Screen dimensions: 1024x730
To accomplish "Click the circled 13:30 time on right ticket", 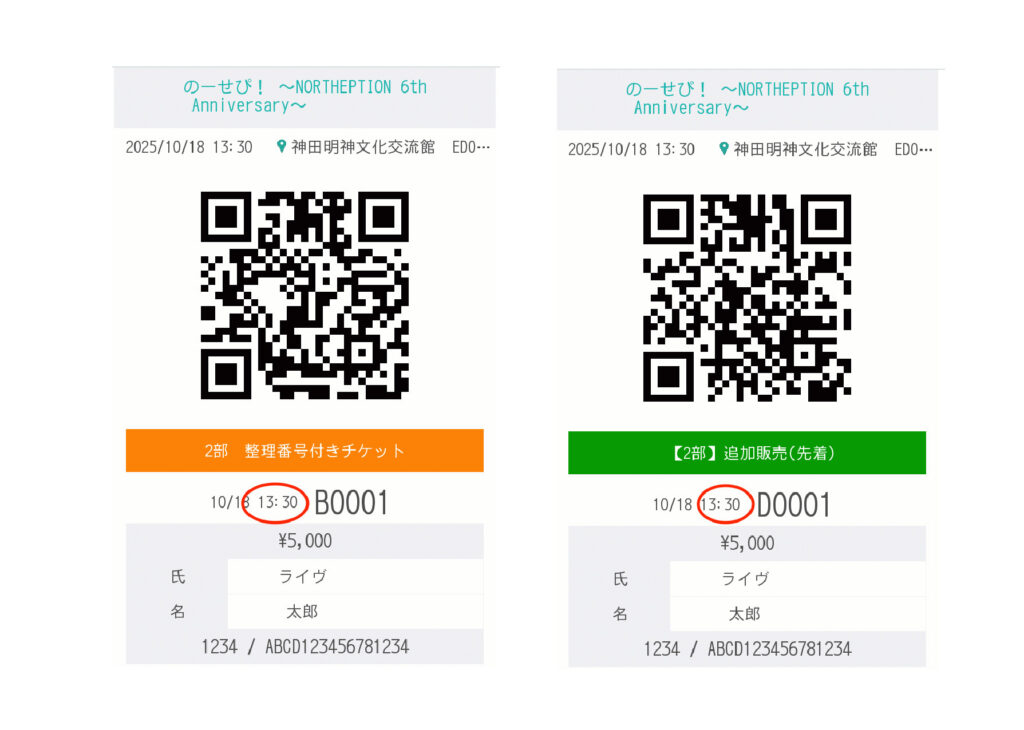I will (x=720, y=505).
